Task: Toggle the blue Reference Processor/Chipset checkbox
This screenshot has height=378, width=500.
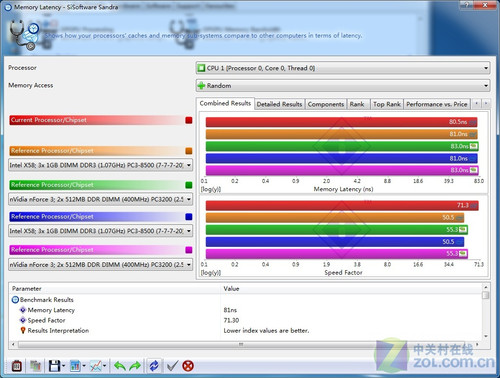Action: click(189, 217)
